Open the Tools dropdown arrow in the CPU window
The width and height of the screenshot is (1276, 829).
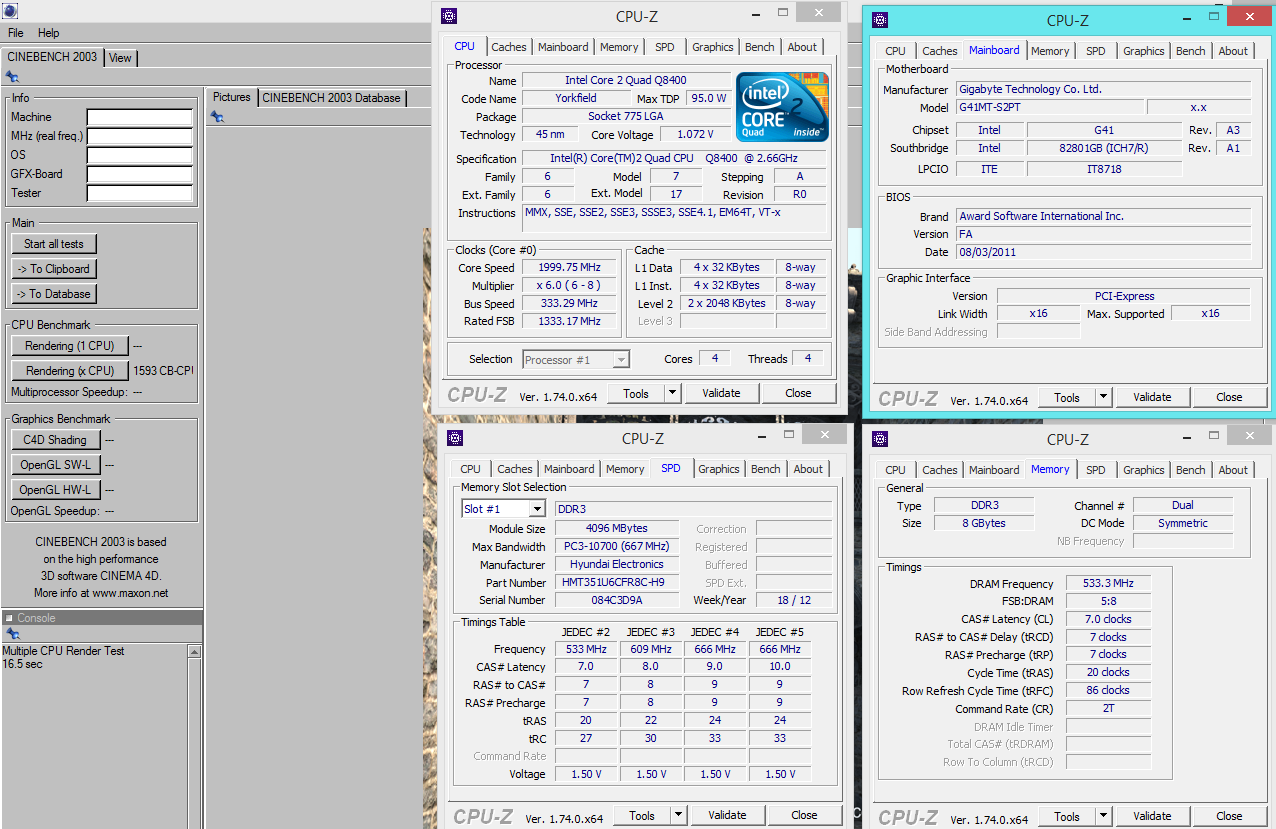point(672,393)
